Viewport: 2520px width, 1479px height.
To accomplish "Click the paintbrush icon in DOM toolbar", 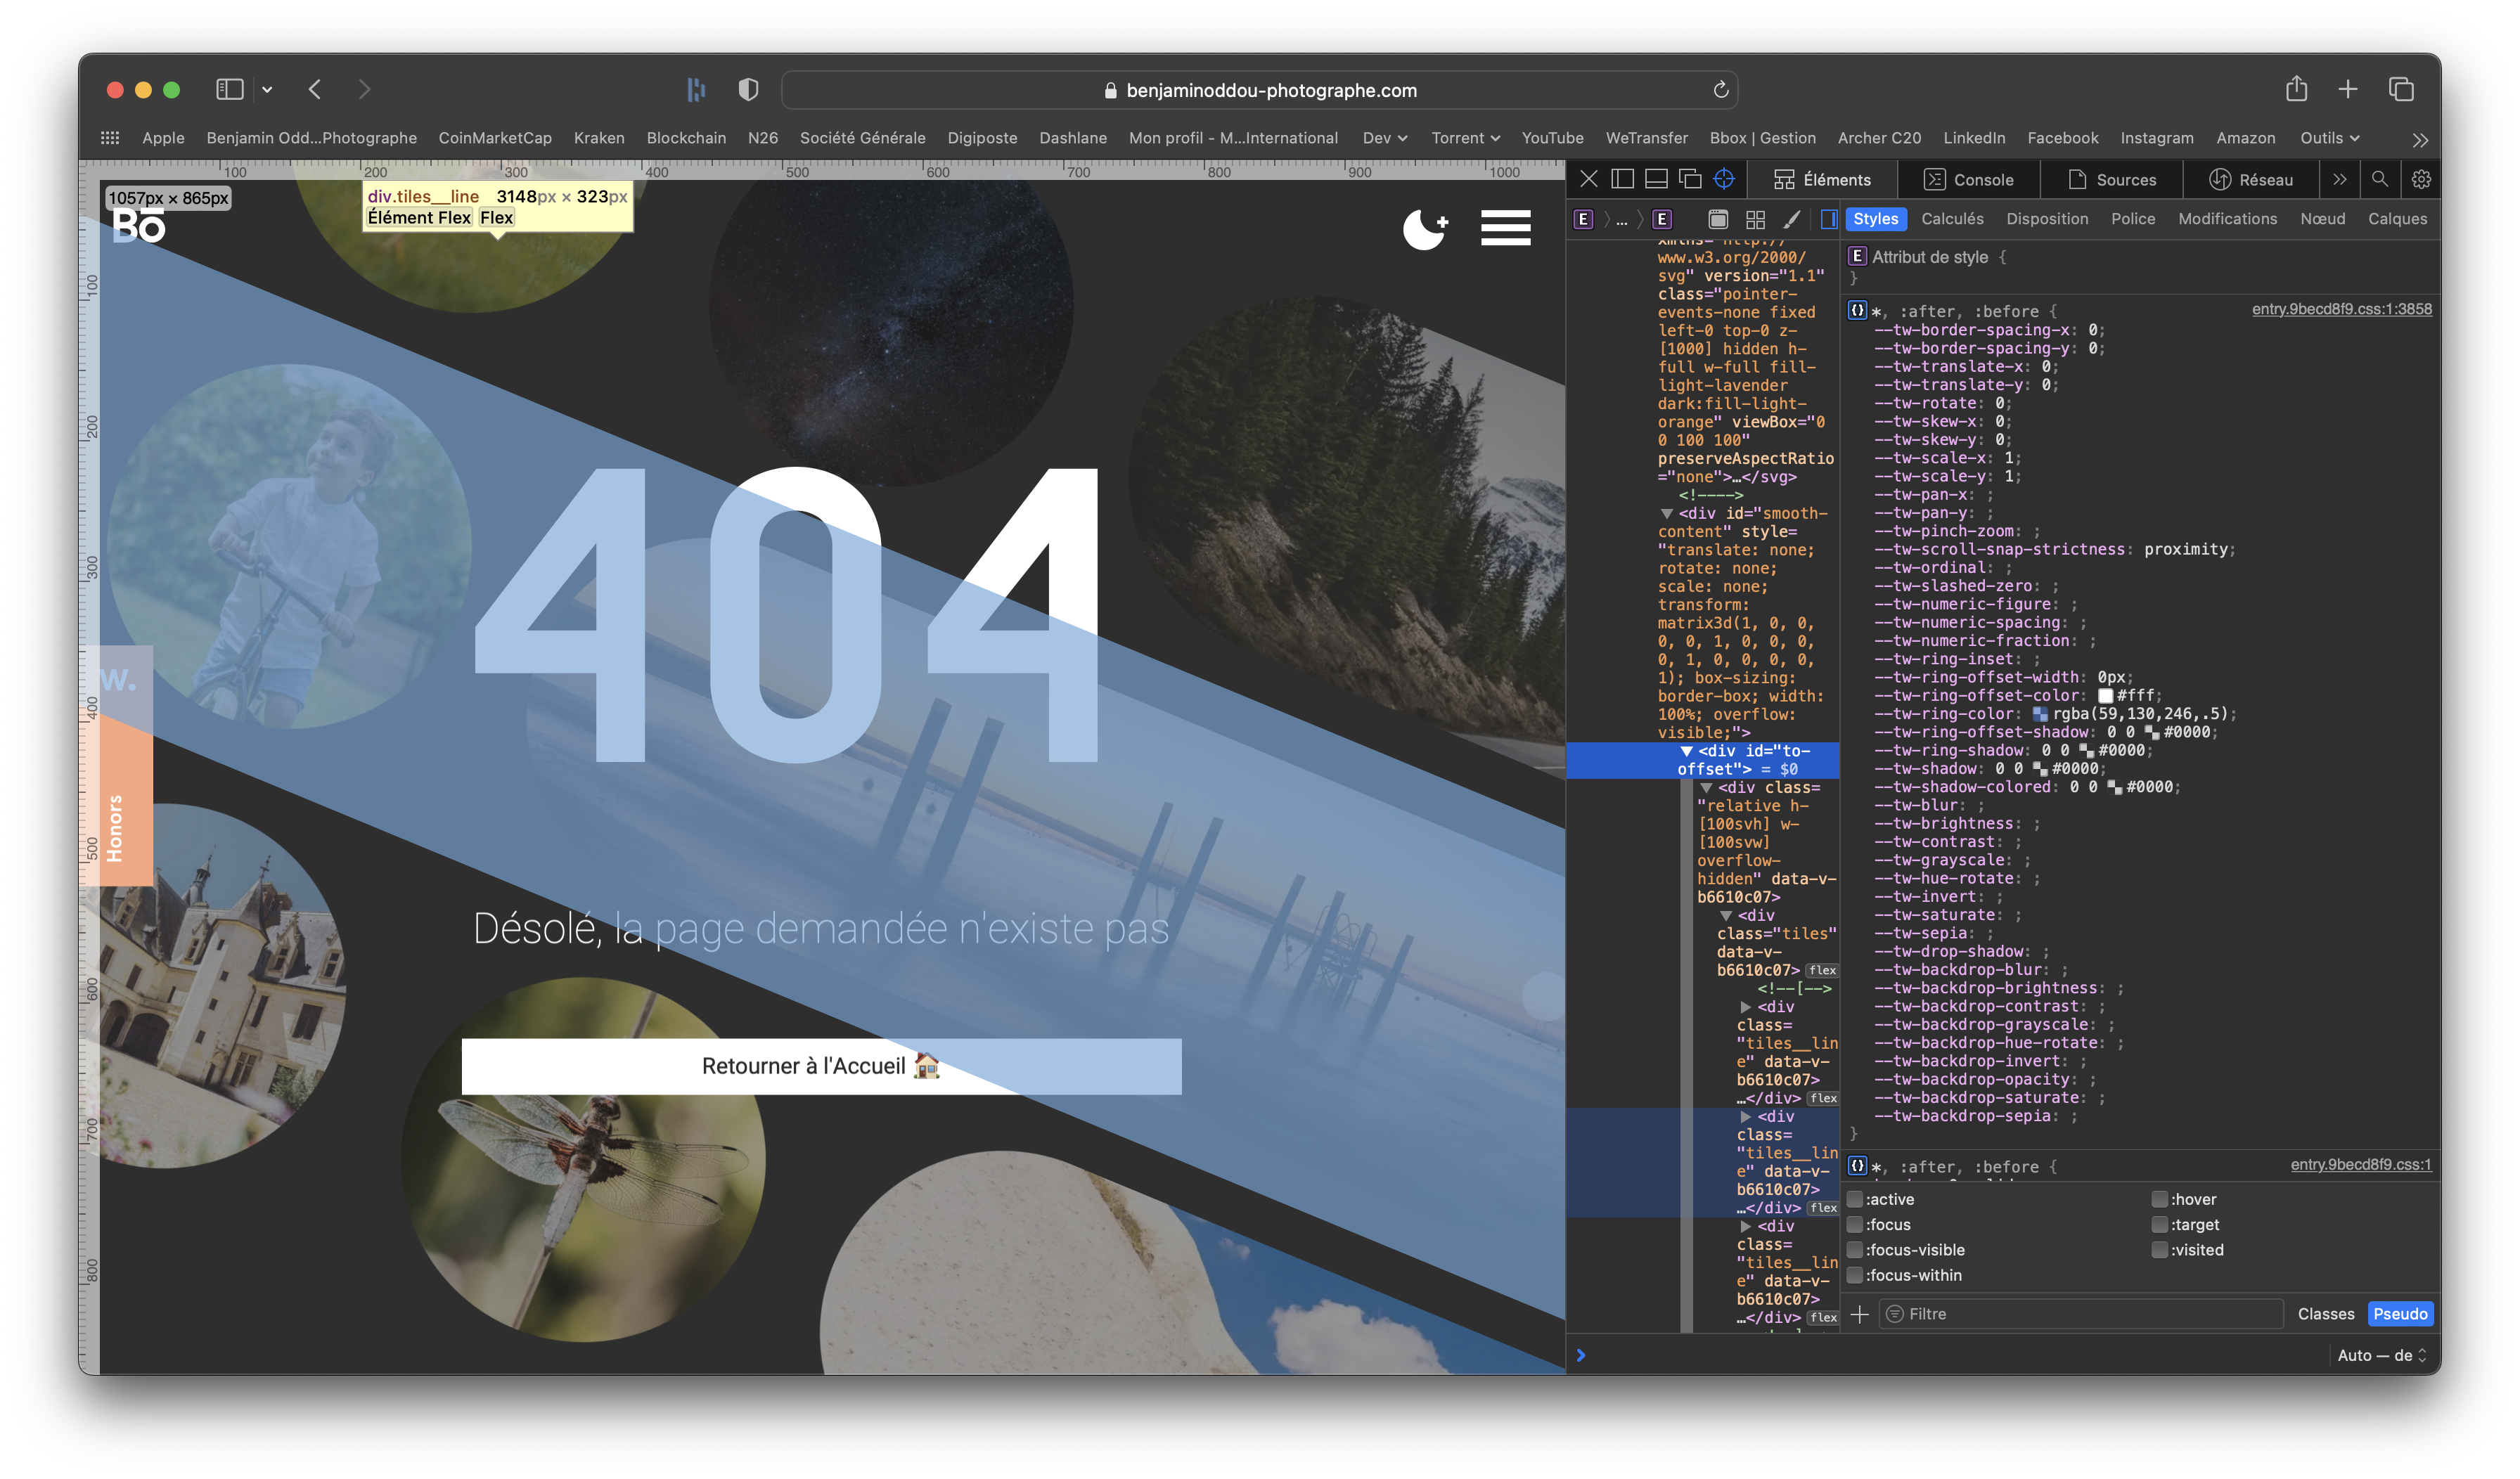I will click(x=1792, y=219).
